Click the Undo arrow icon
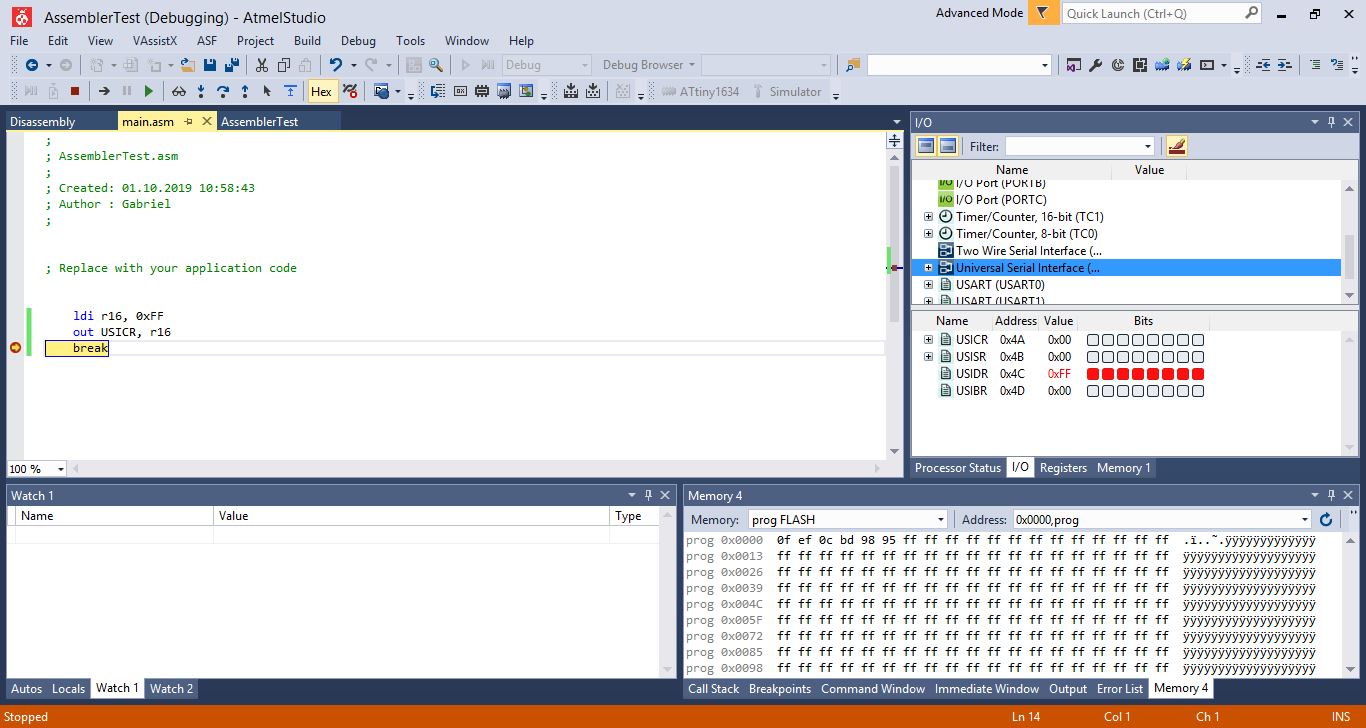Screen dimensions: 1366x728 coord(335,65)
